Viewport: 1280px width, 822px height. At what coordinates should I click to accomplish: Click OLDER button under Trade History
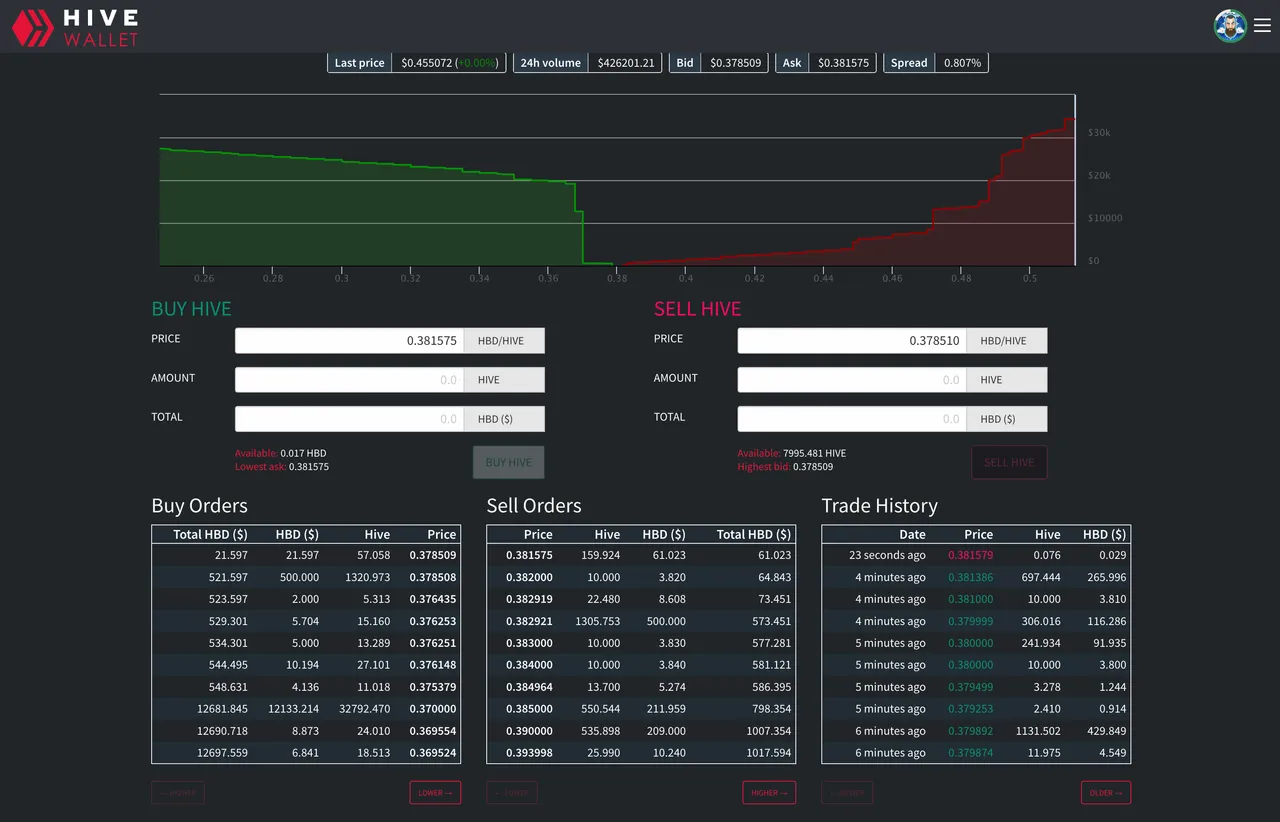coord(1105,793)
